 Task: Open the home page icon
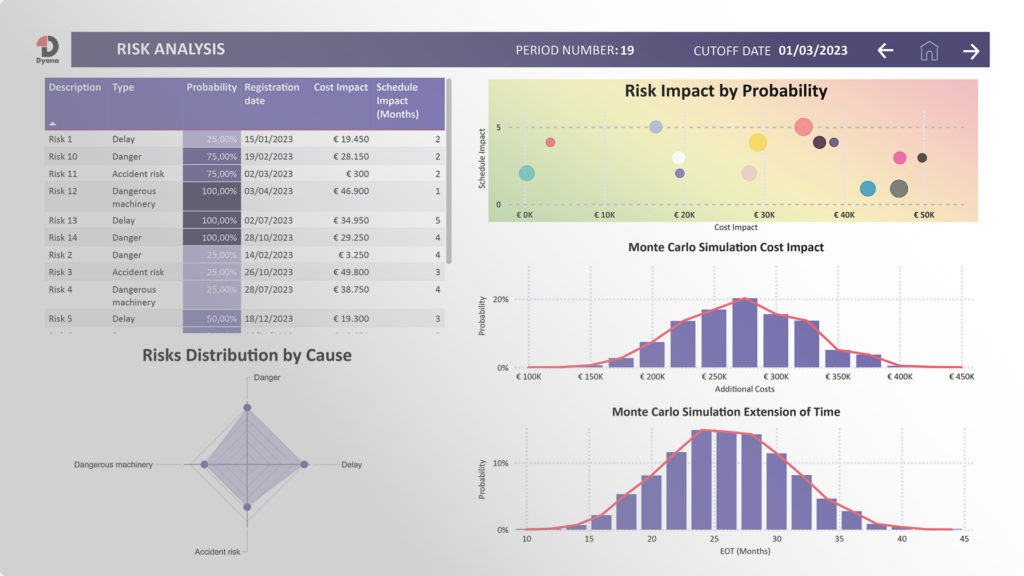pos(929,50)
